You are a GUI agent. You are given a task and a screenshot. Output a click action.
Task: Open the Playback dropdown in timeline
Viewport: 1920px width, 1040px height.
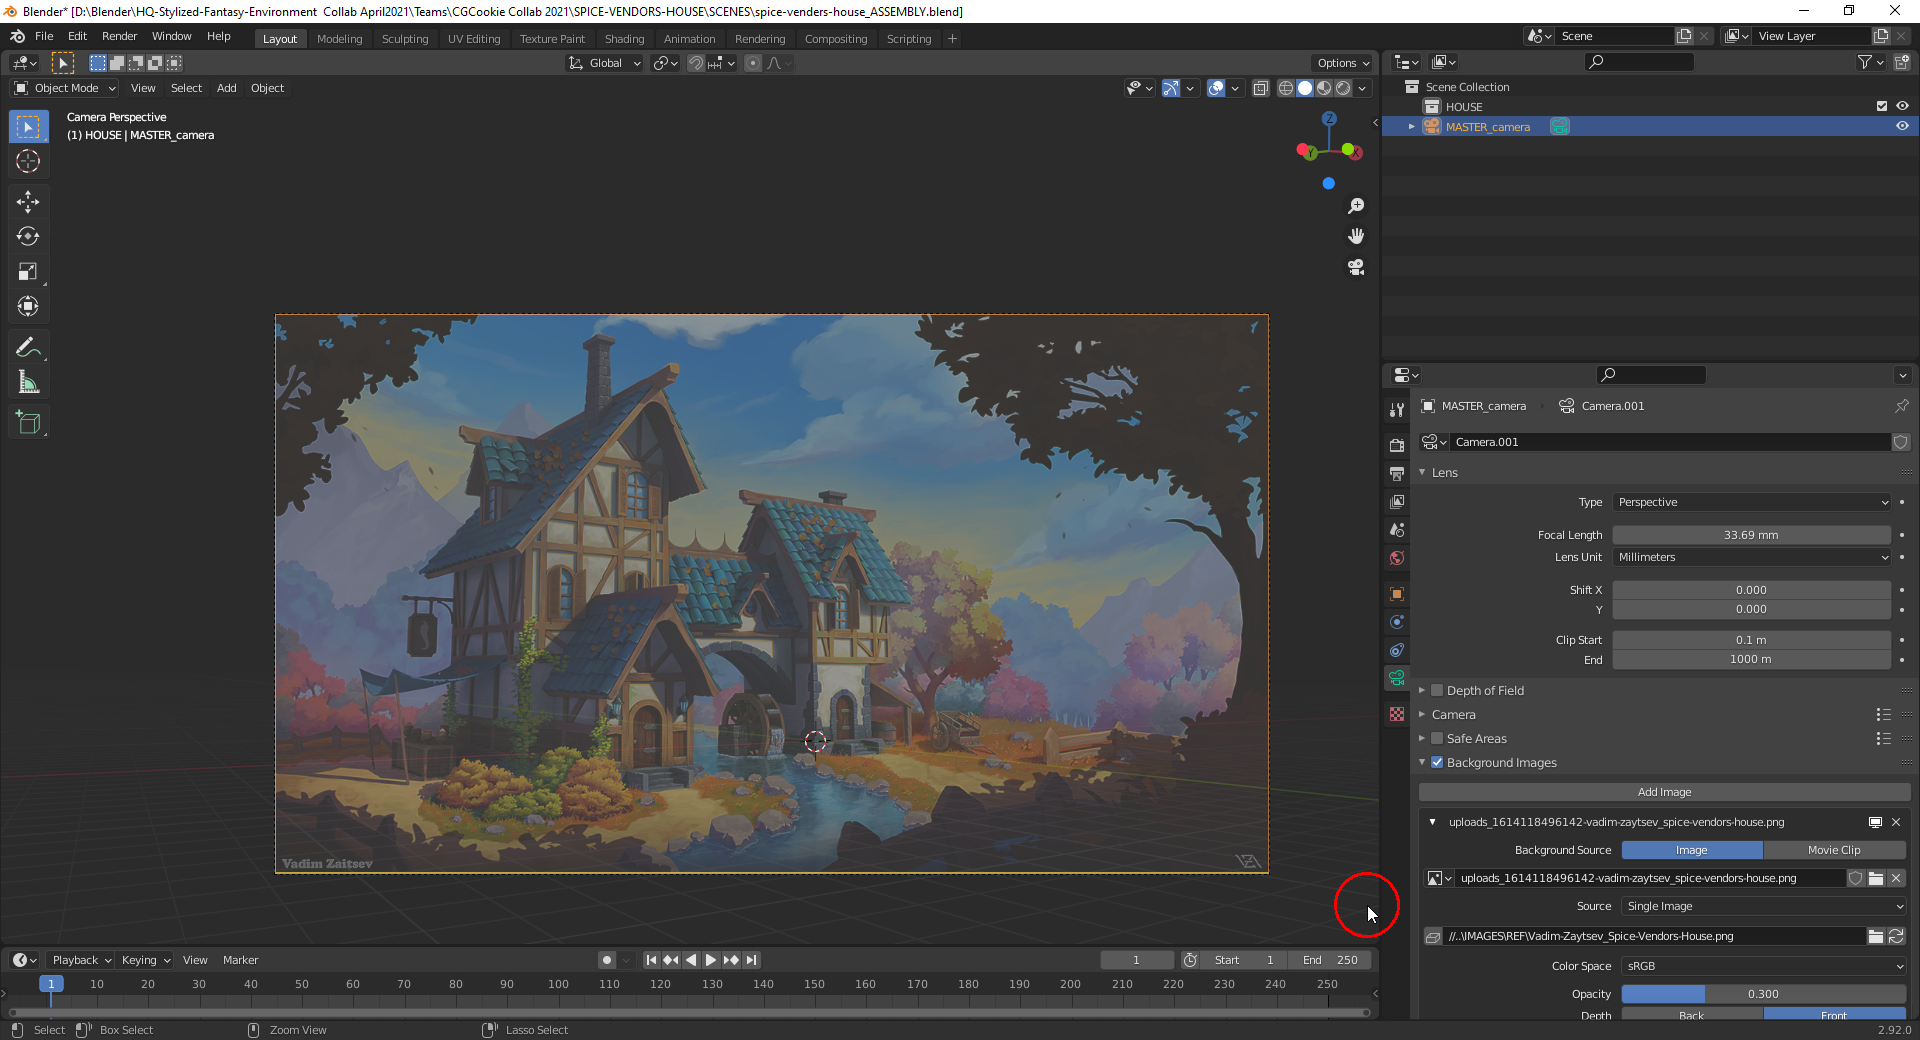(81, 961)
